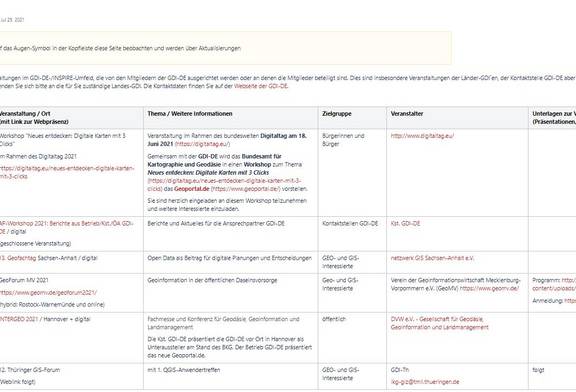Open the https://www.geoportal.de/ link

point(245,189)
